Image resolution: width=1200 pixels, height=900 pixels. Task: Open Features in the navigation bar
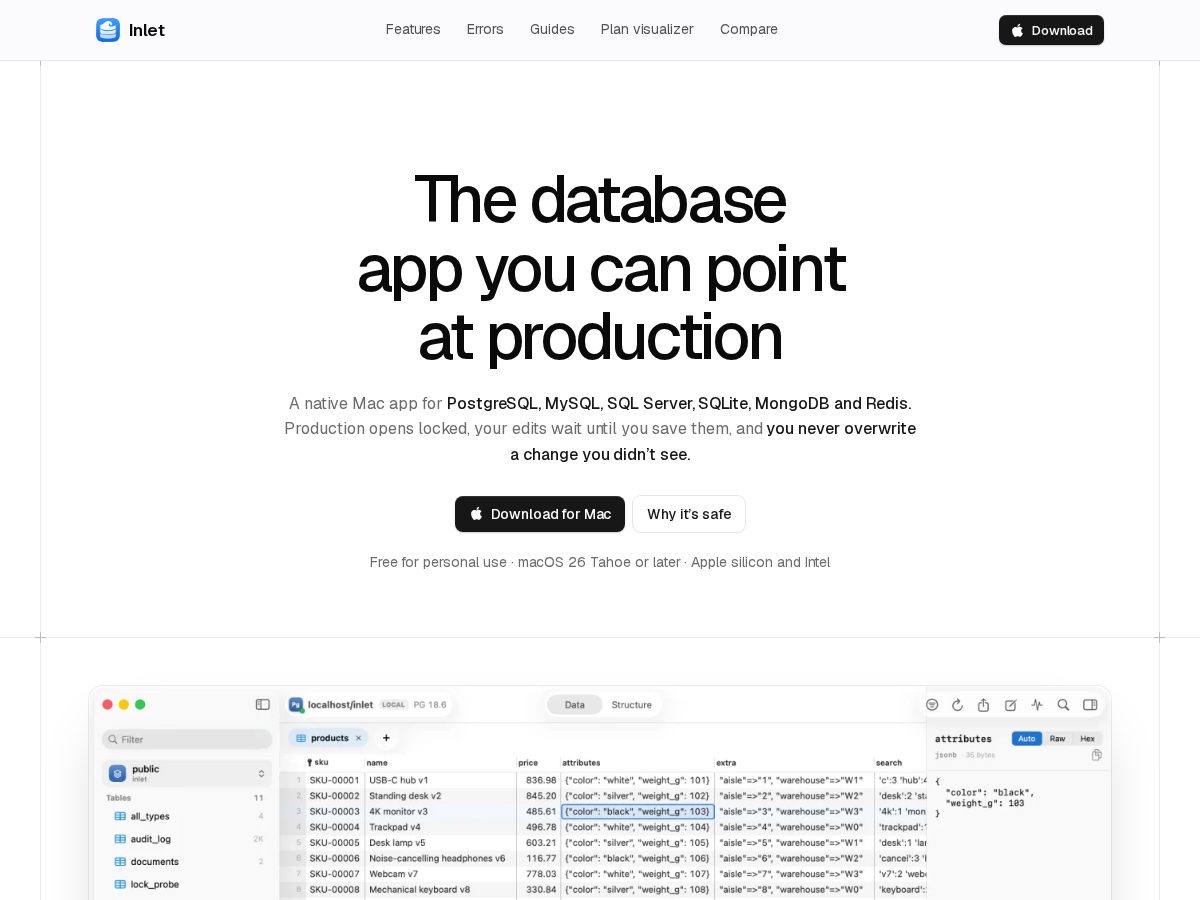point(413,29)
